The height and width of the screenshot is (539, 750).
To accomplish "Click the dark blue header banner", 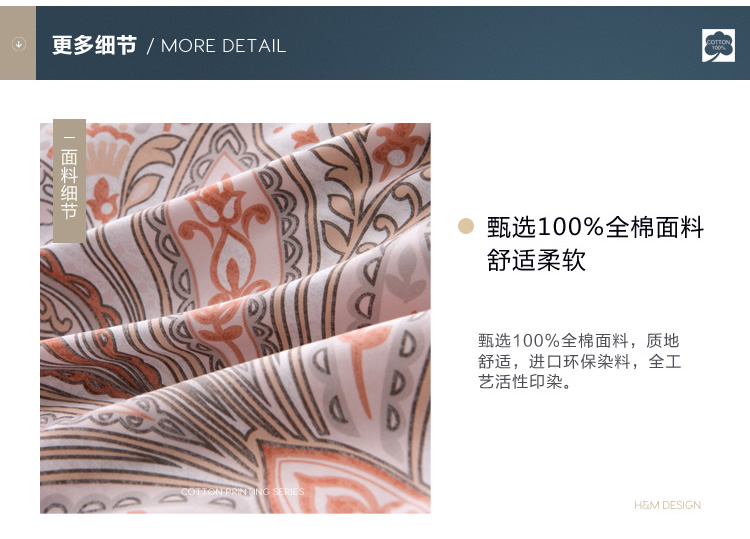I will [x=393, y=43].
